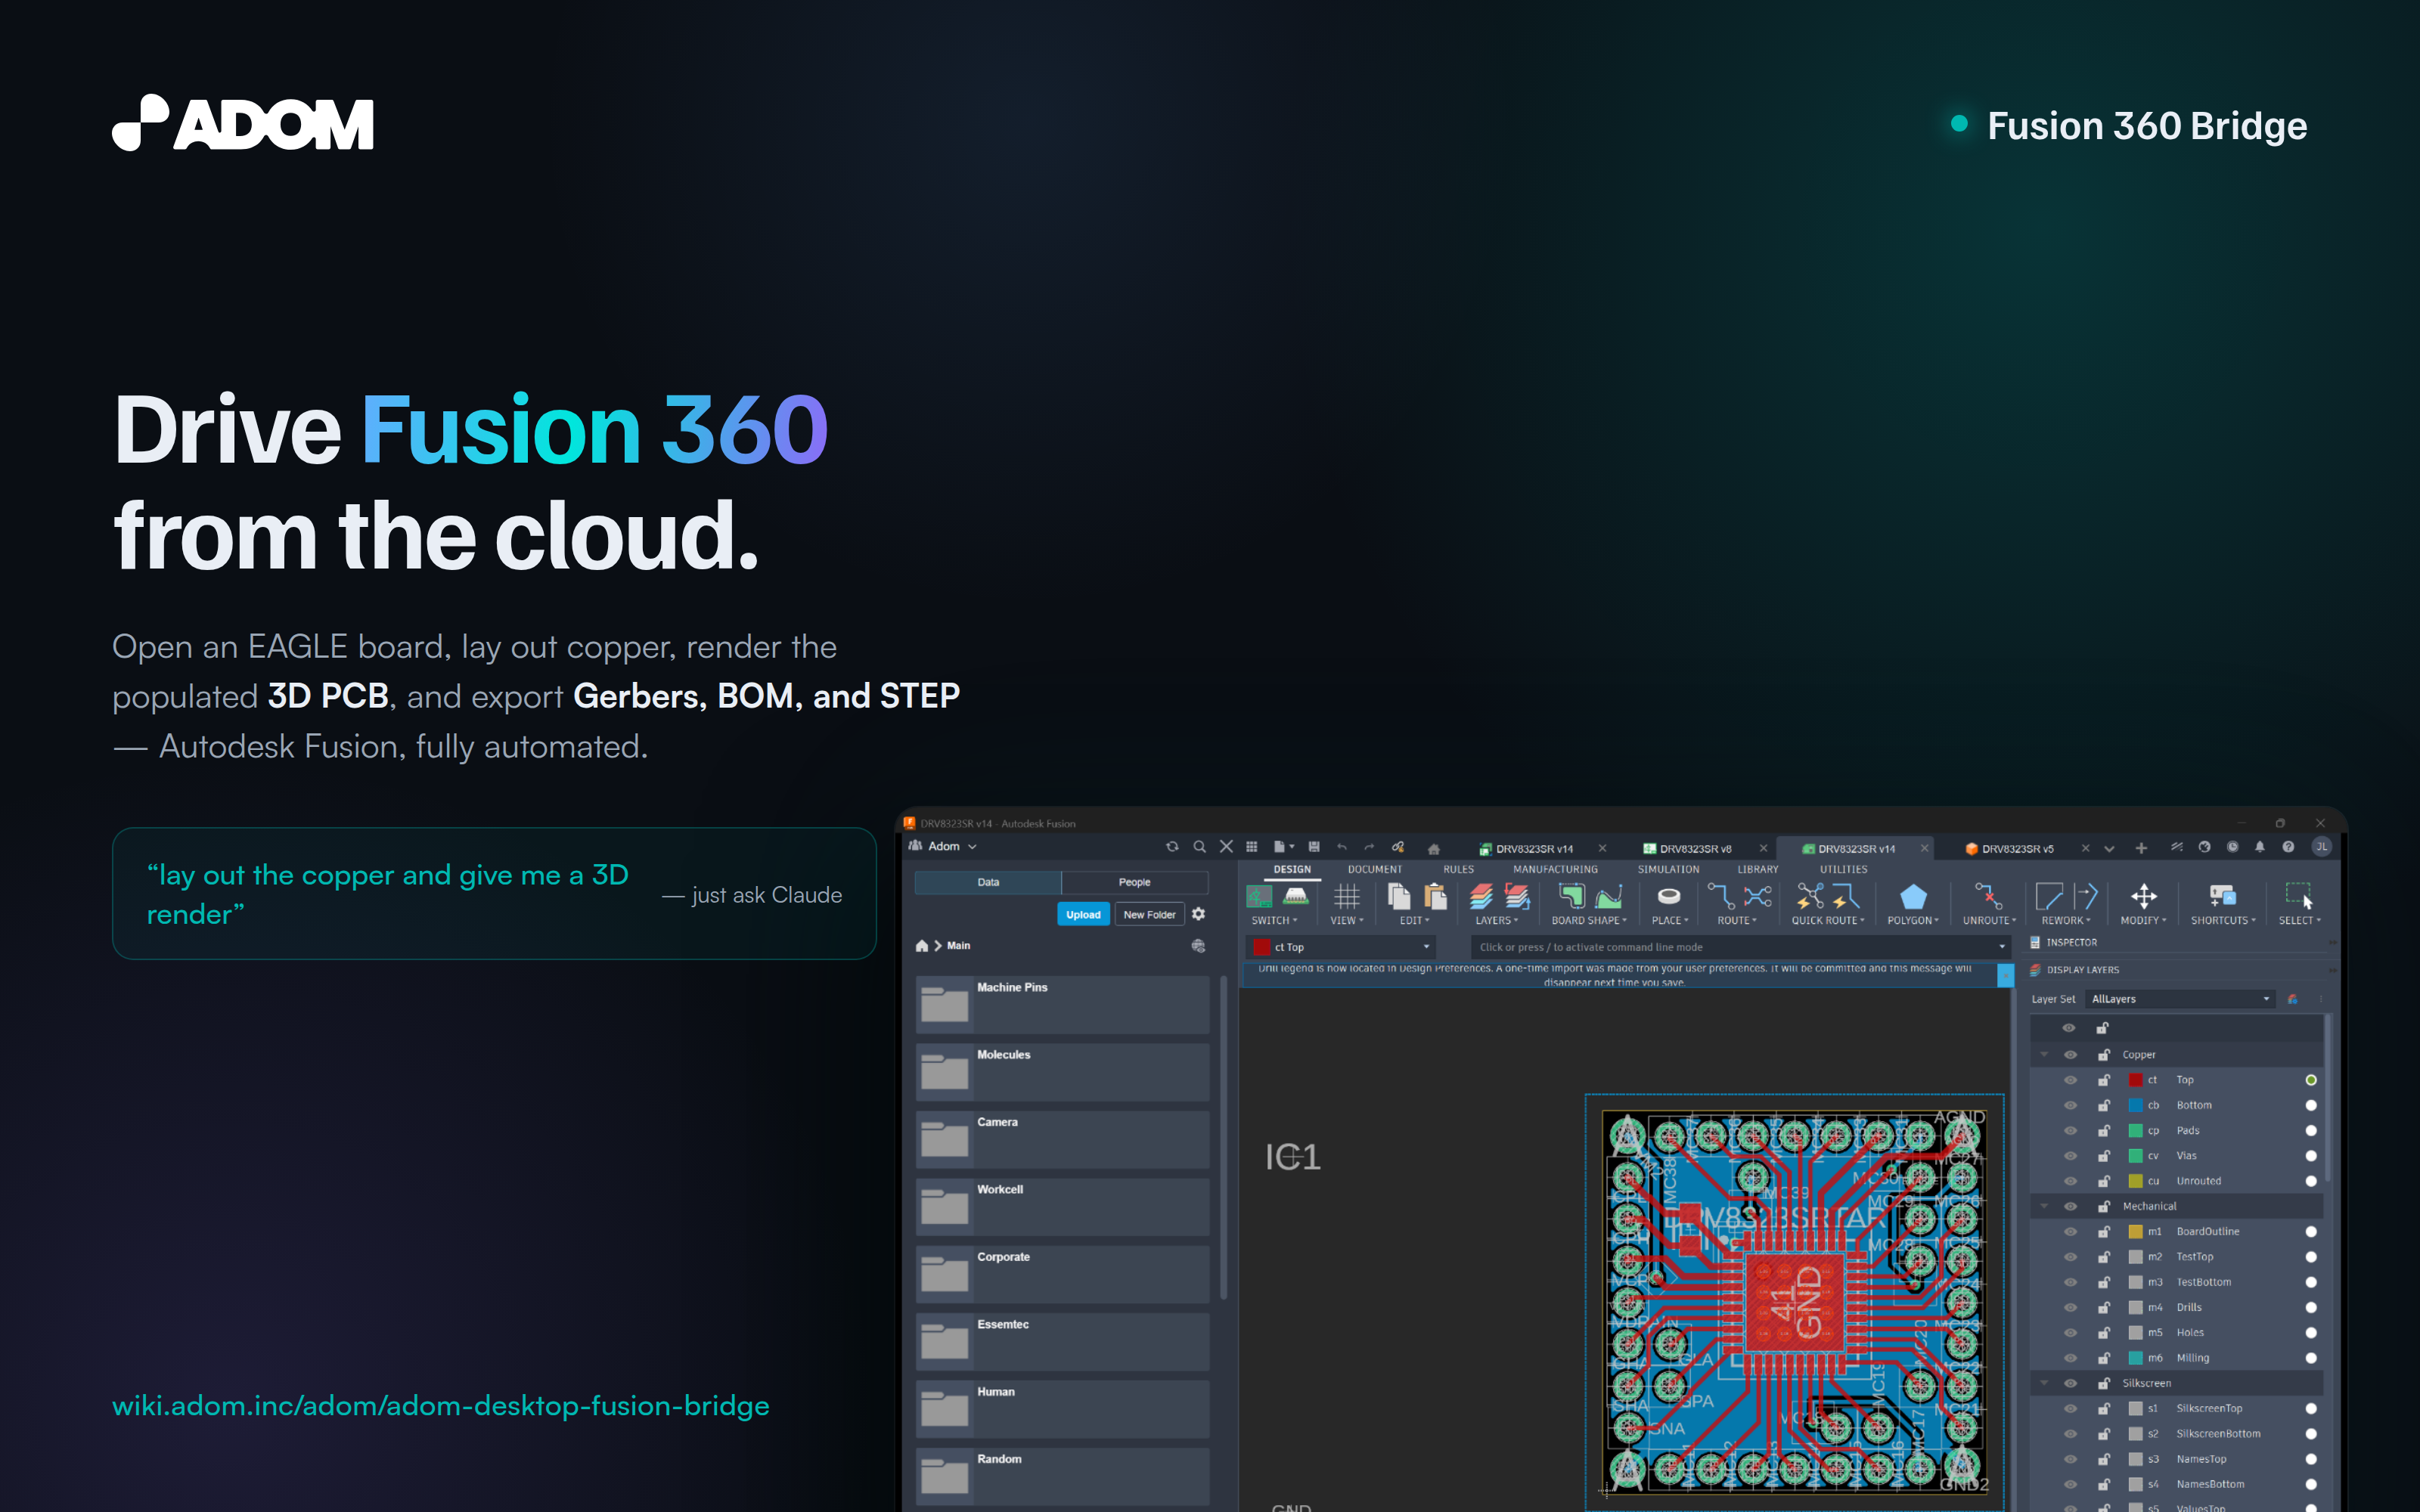Click the Shortcuts icon

click(2222, 896)
